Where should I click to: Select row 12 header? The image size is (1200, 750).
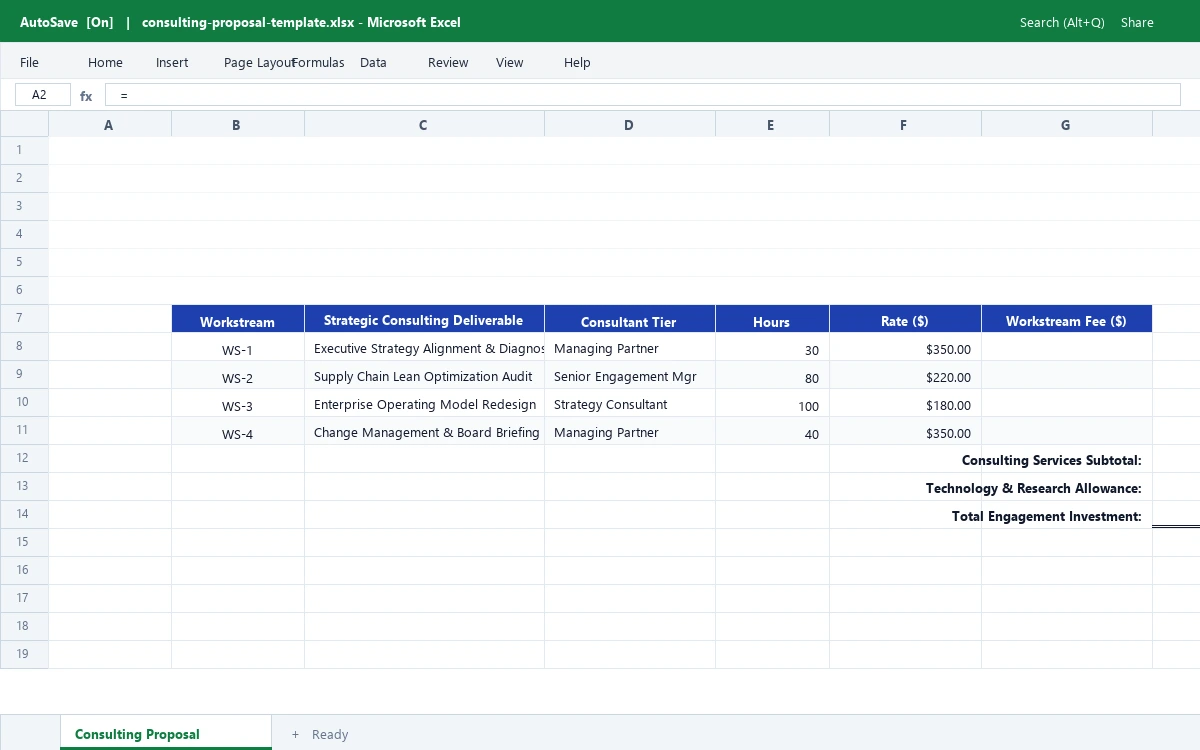click(24, 458)
